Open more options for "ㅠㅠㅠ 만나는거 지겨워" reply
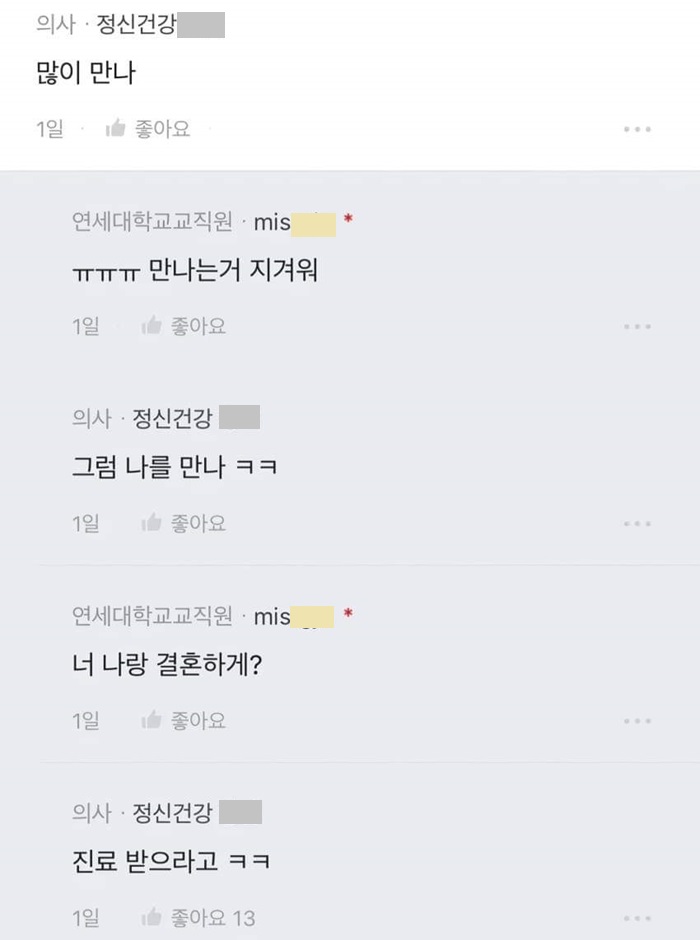Screen dimensions: 700x940 (x=637, y=327)
